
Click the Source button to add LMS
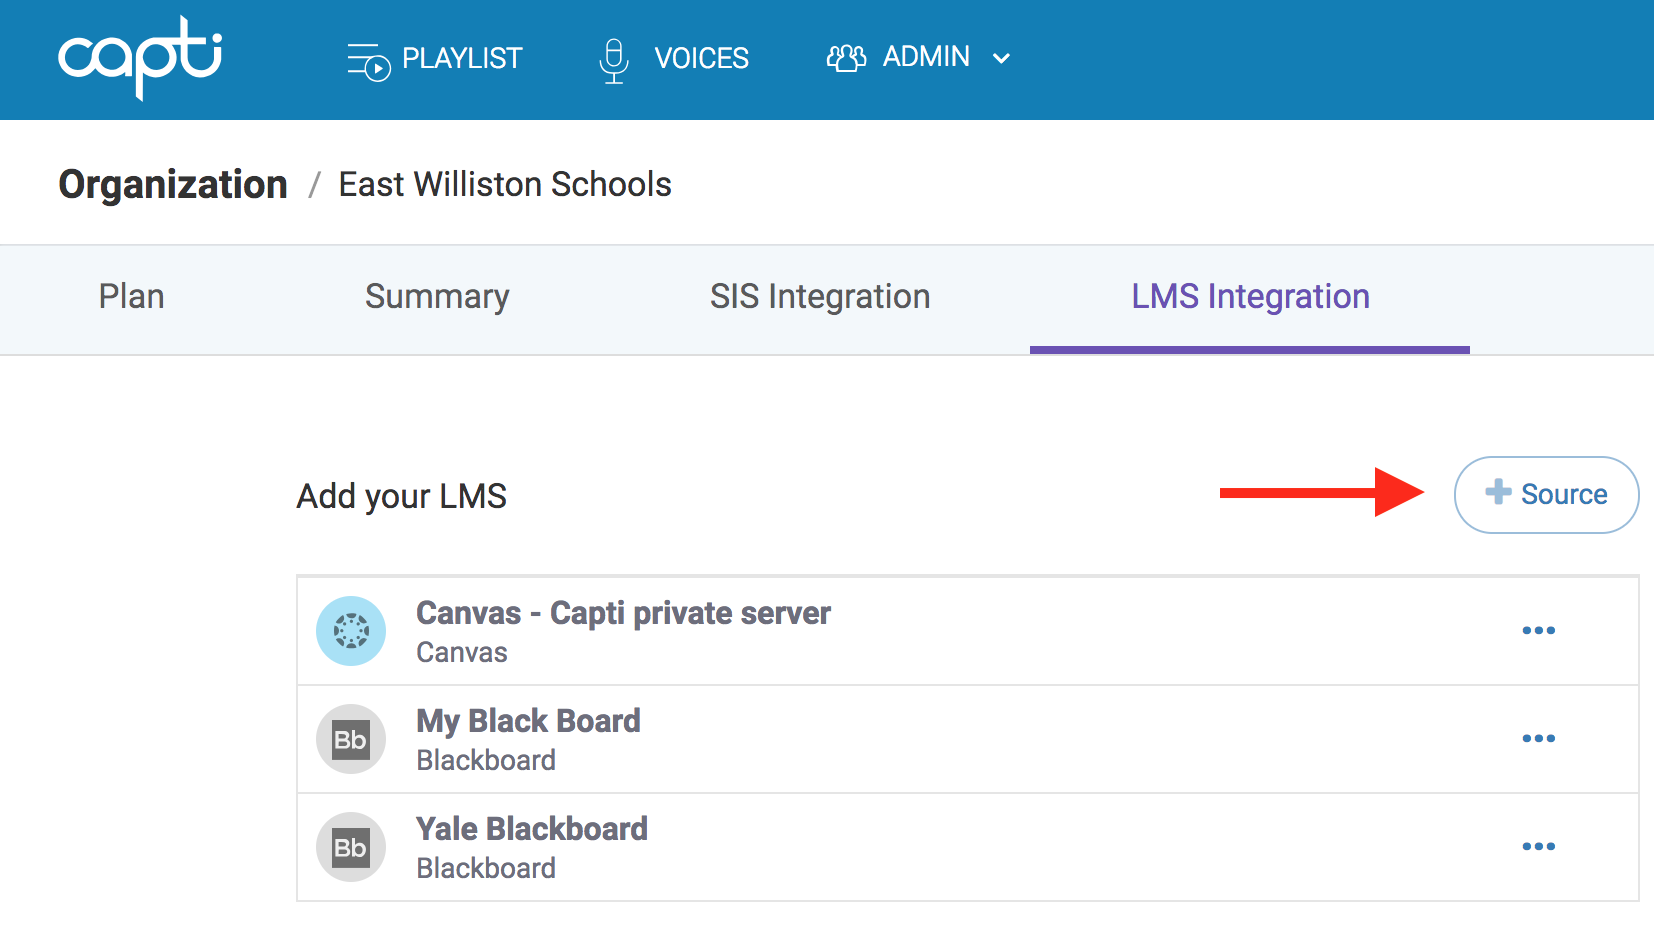coord(1546,494)
